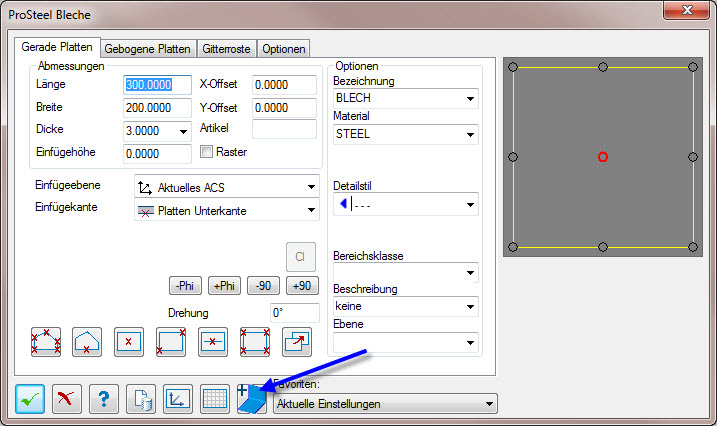Select middle-left insertion point in preview
Screen dimensions: 717x426
513,157
